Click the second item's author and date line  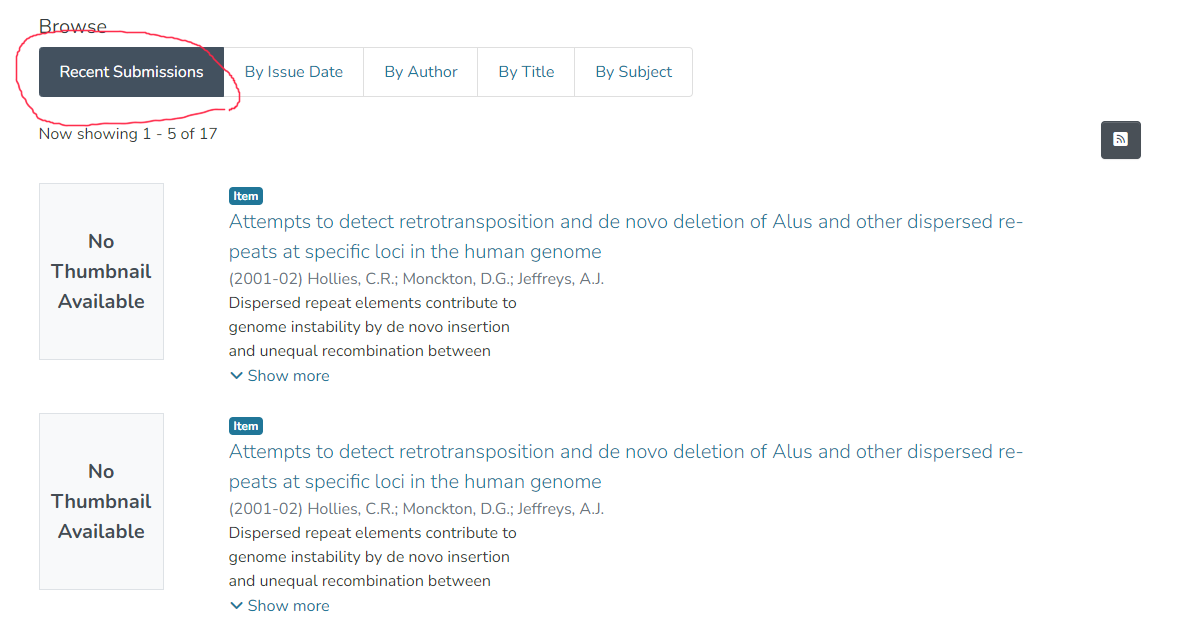click(x=416, y=509)
